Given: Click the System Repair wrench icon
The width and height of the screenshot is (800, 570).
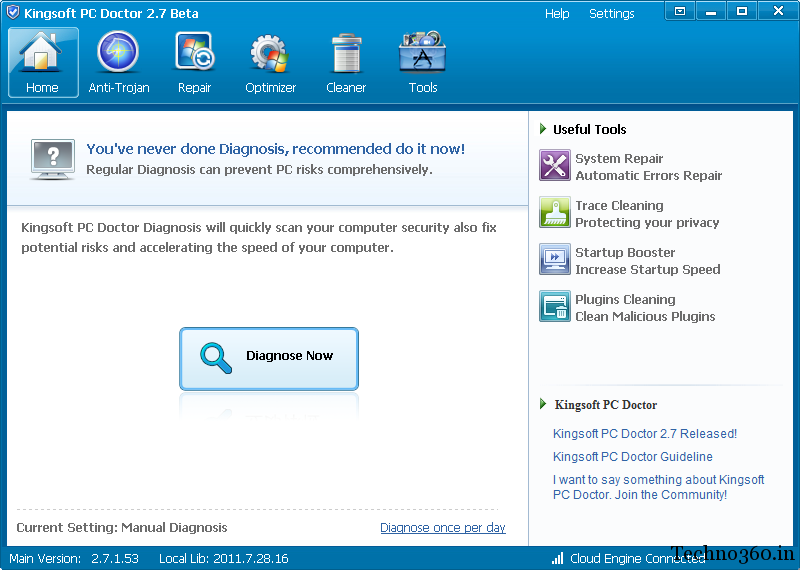Looking at the screenshot, I should coord(555,165).
